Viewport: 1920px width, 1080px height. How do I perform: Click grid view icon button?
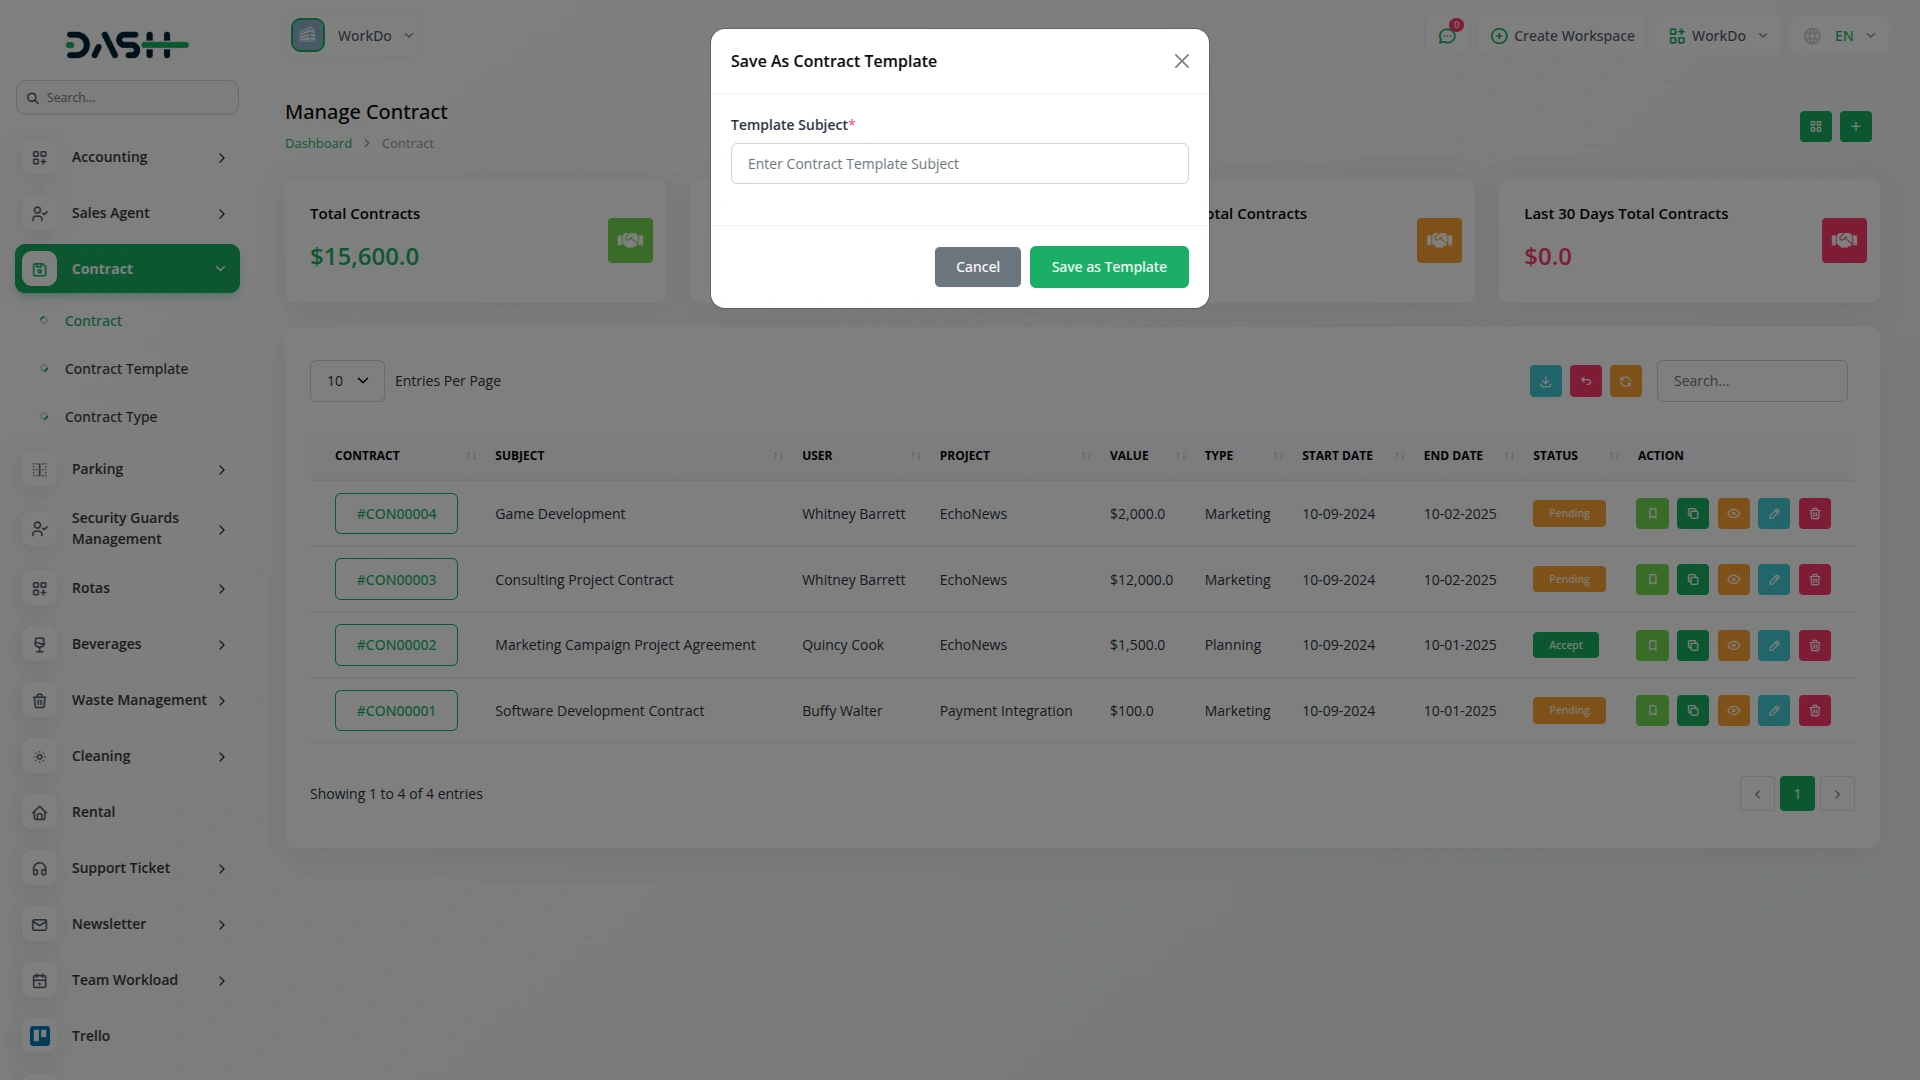[x=1816, y=127]
